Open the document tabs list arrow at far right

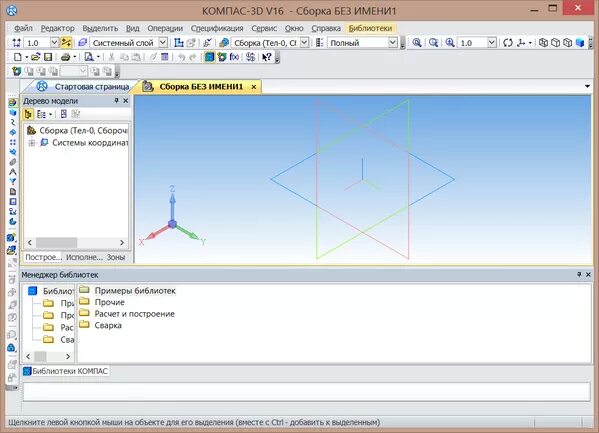coord(587,86)
